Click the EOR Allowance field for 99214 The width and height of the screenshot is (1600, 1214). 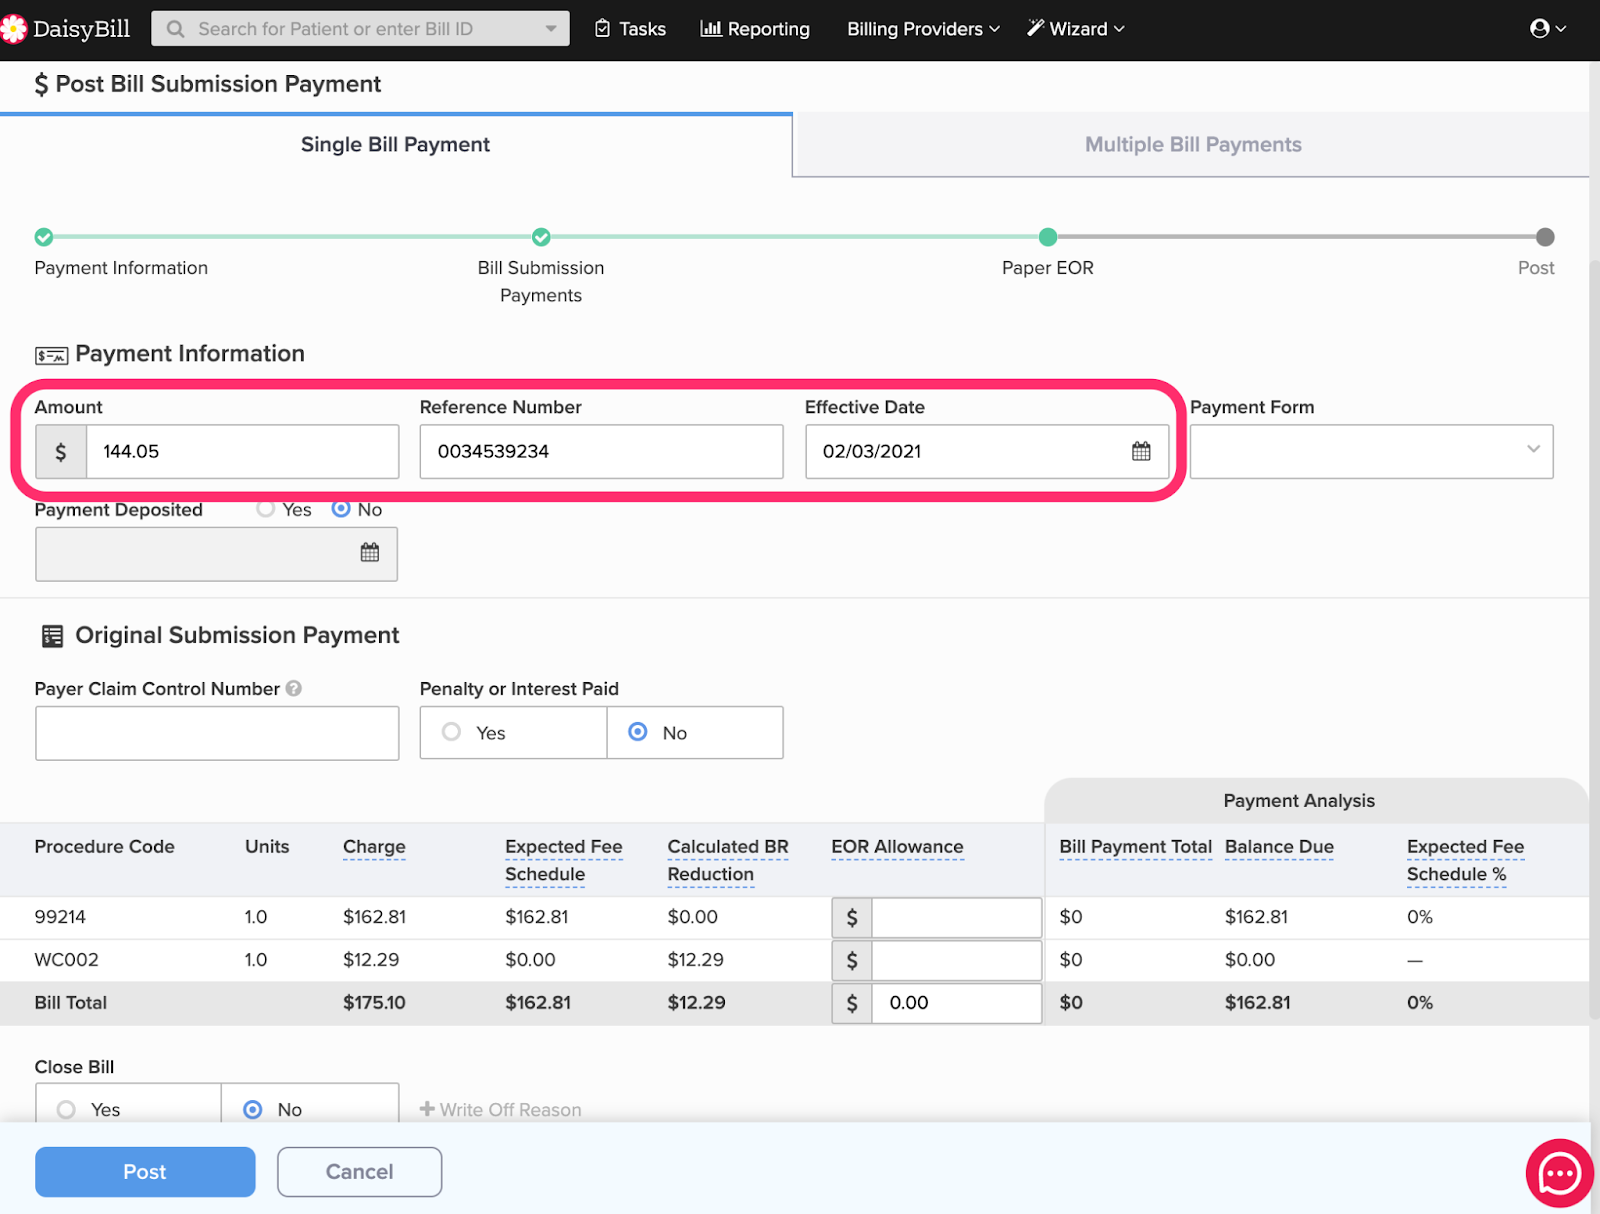955,917
